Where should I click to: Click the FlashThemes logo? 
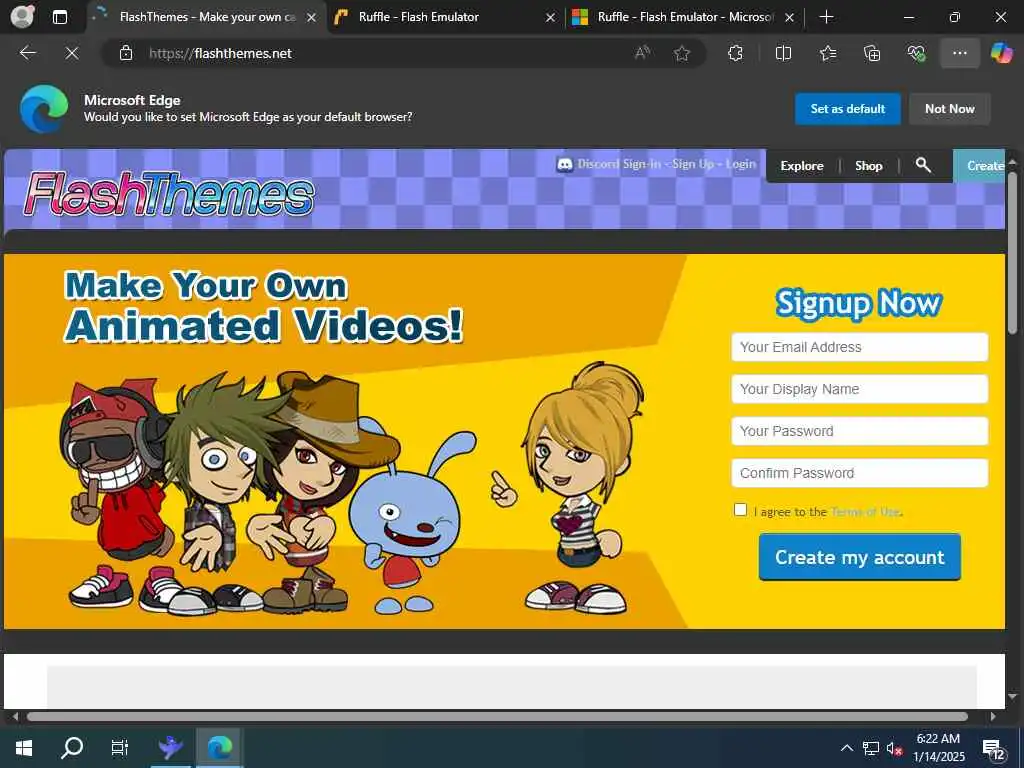[168, 194]
